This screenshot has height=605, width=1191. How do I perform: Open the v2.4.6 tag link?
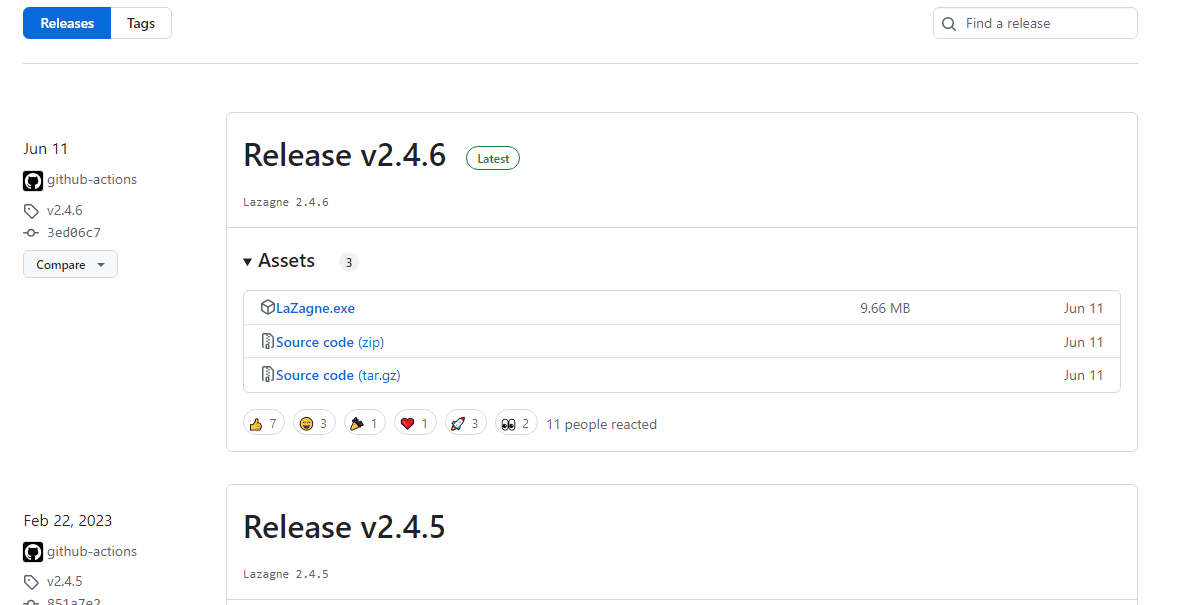(64, 211)
